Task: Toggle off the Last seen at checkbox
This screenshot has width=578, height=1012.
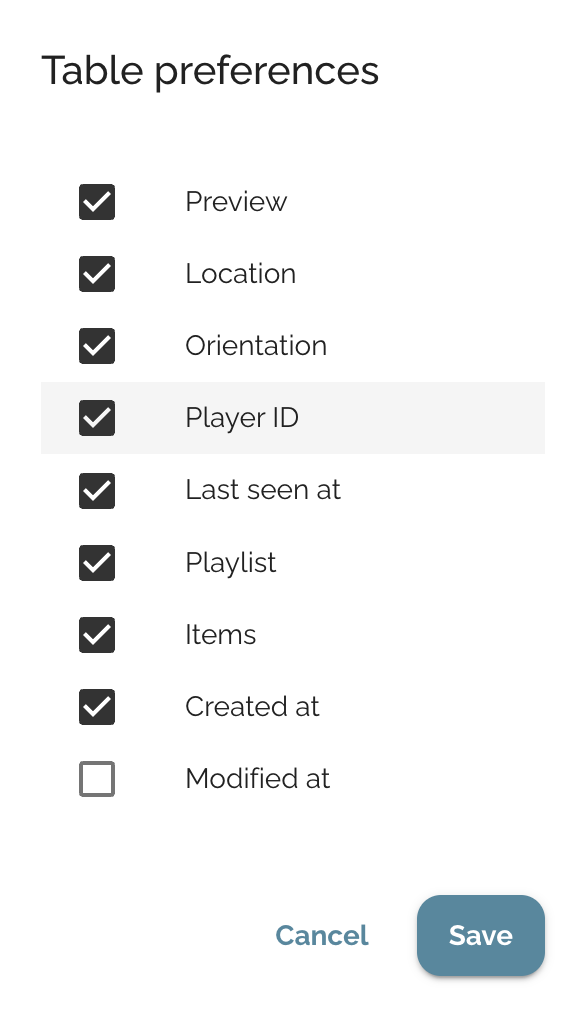Action: (x=97, y=490)
